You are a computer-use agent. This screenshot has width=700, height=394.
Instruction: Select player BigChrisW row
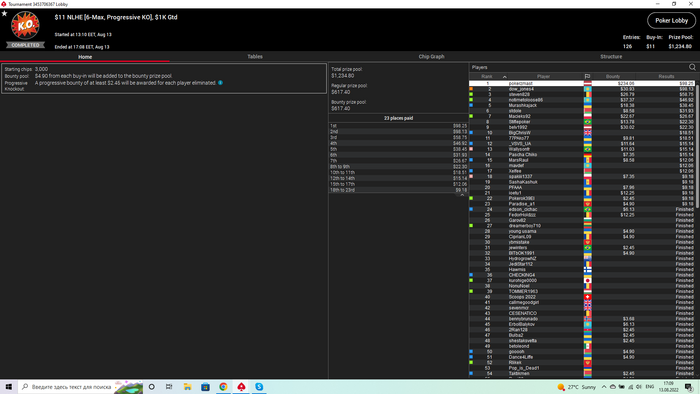pyautogui.click(x=582, y=133)
